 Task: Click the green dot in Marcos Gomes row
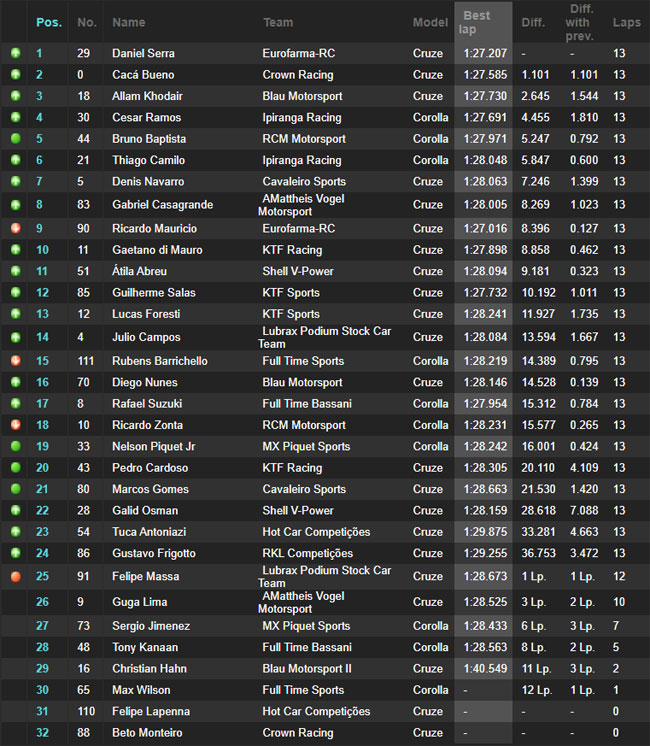(x=16, y=489)
